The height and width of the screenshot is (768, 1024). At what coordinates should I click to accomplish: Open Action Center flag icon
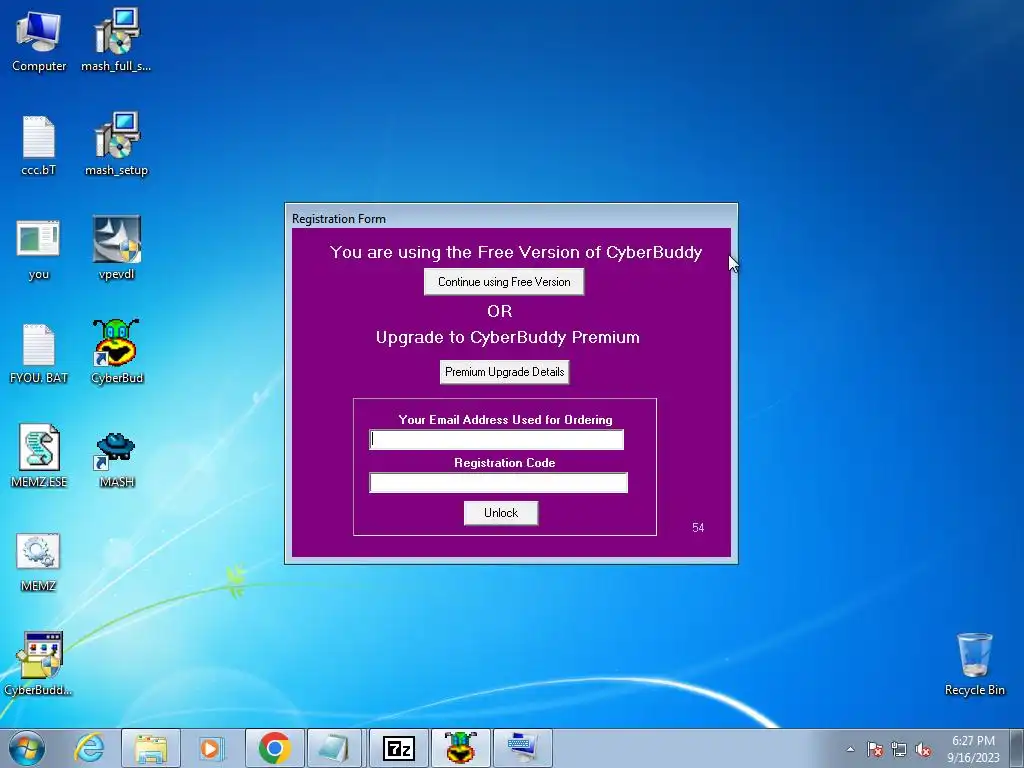tap(875, 749)
